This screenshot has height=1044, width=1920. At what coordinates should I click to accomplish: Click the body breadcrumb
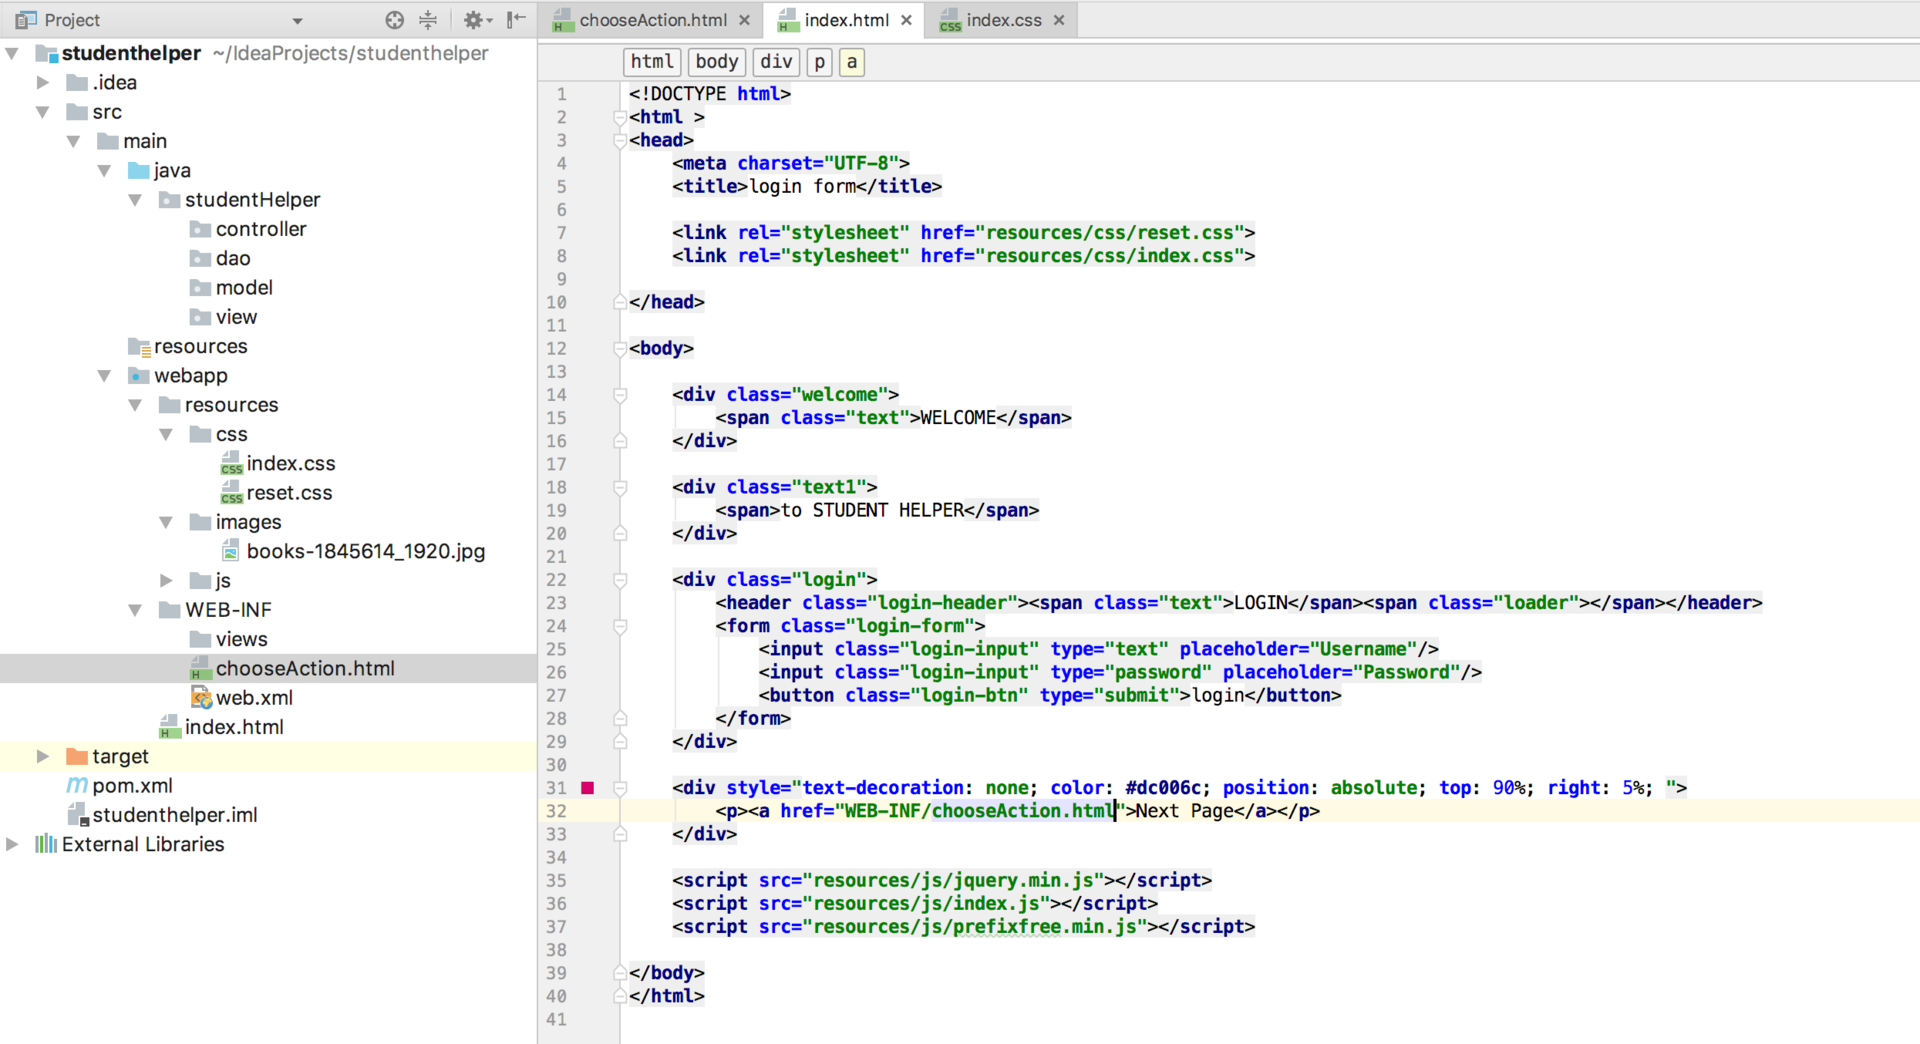(717, 62)
